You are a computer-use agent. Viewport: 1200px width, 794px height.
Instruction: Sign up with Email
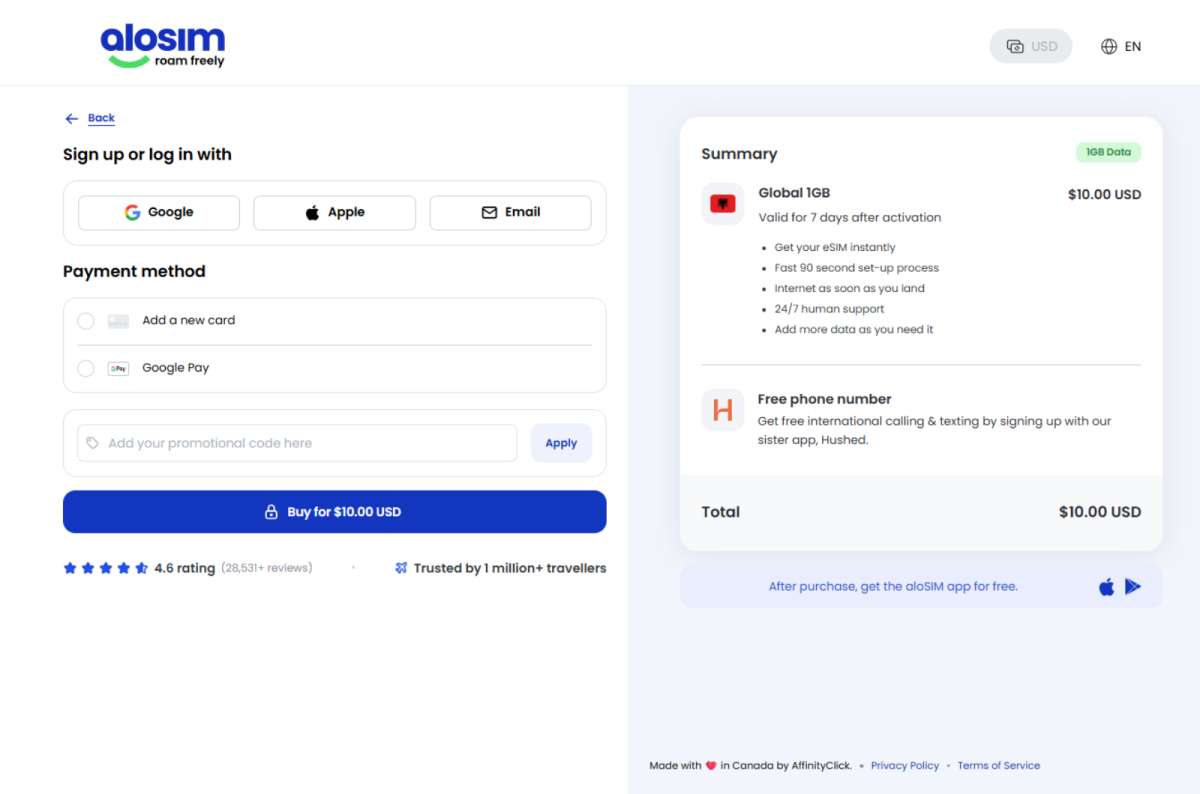coord(510,212)
